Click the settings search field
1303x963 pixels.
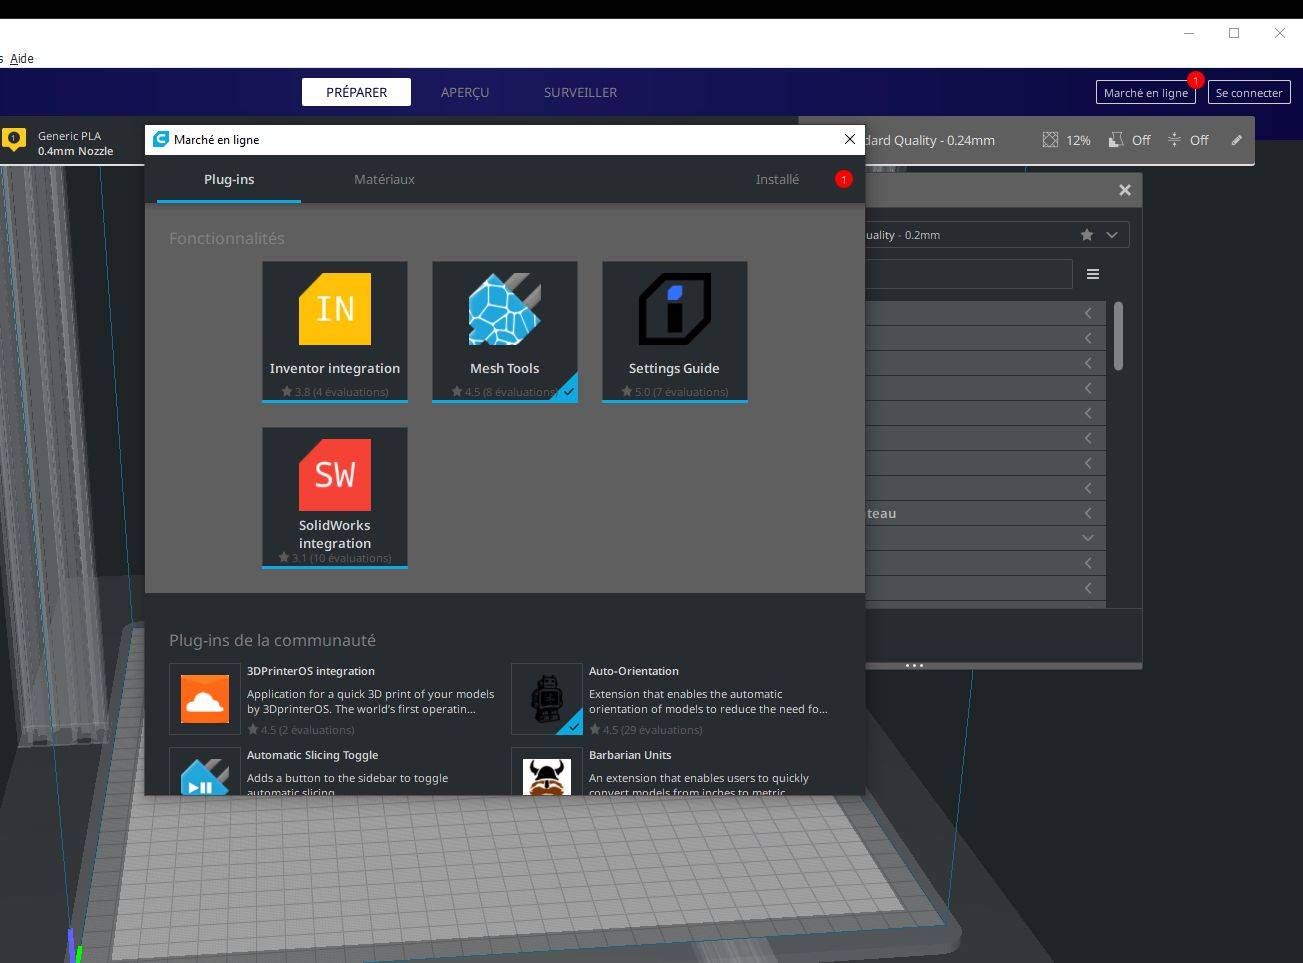click(969, 274)
